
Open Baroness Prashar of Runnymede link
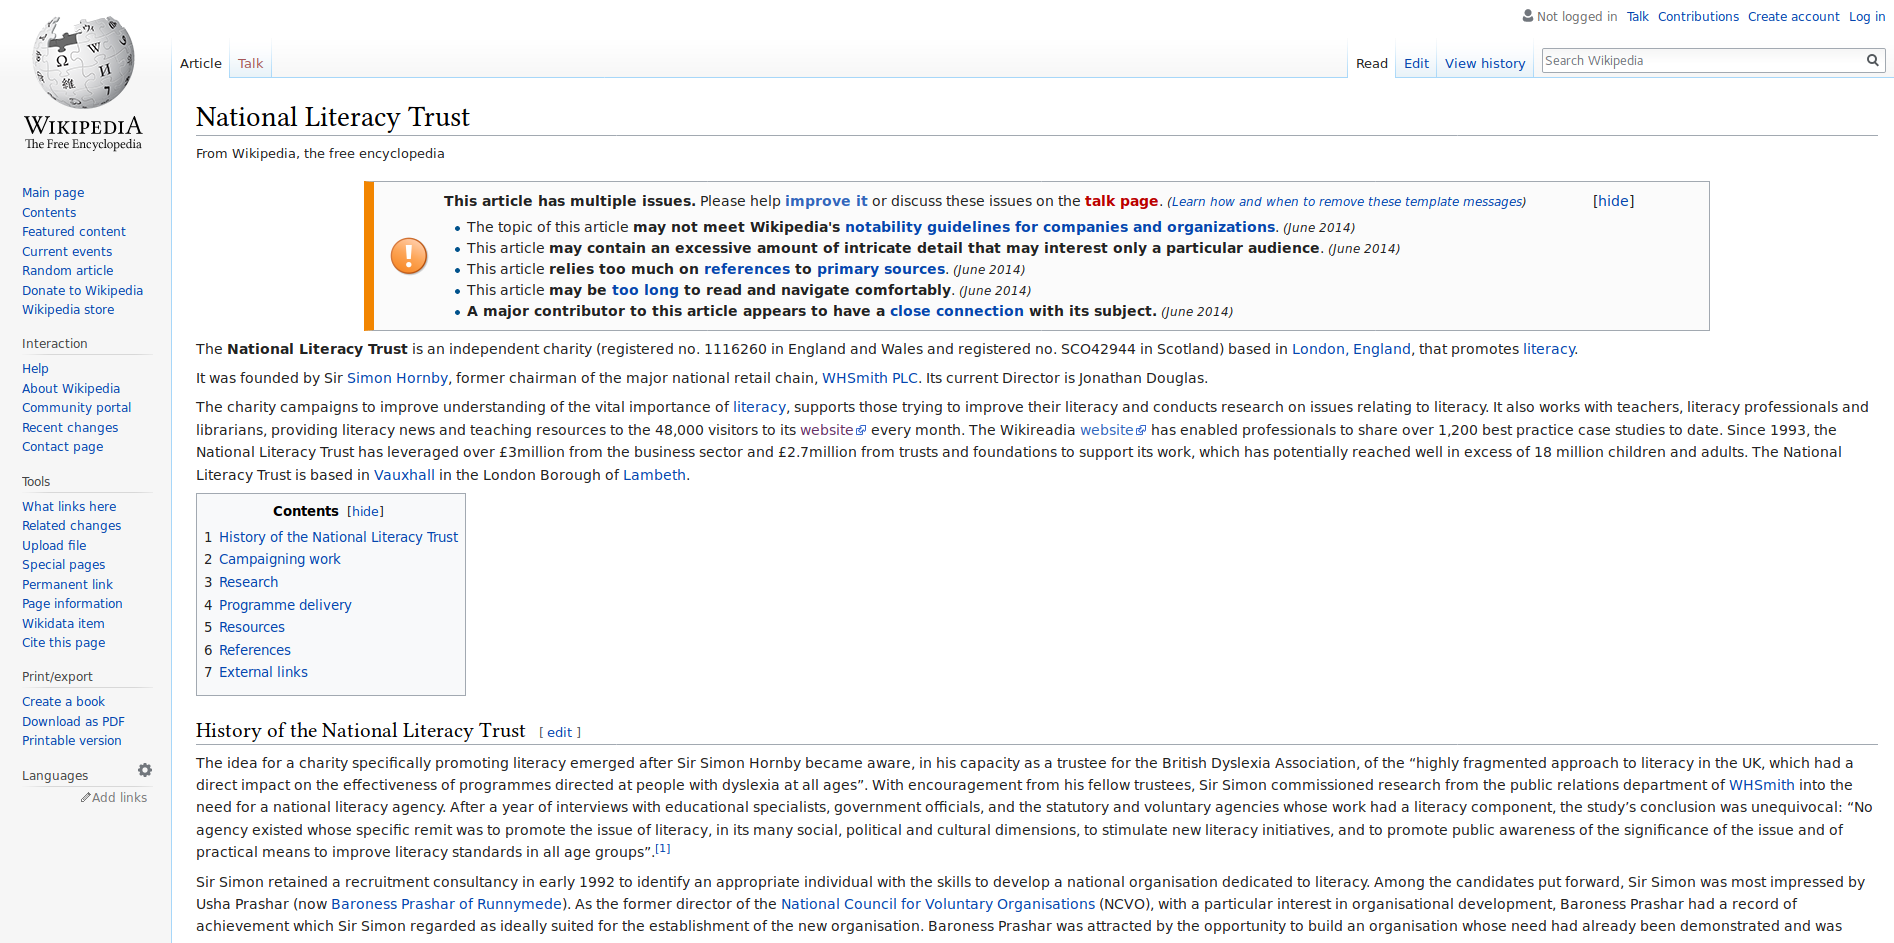point(446,904)
